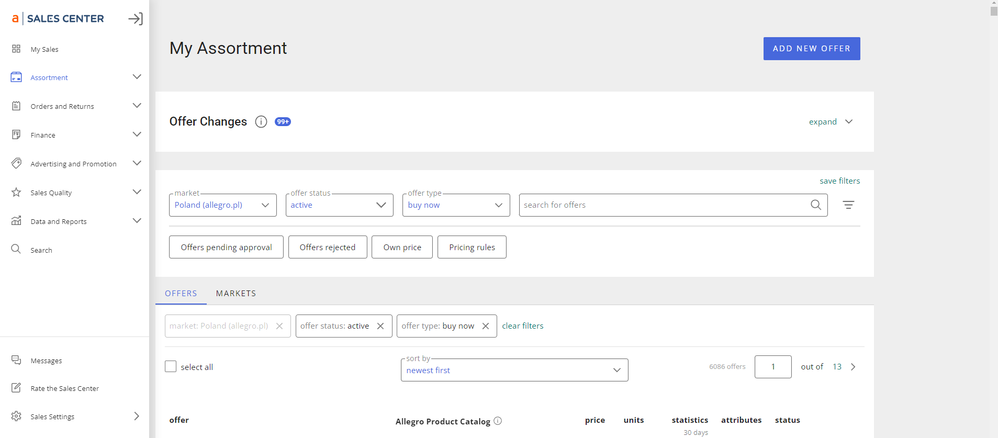Open the offer status dropdown

(x=339, y=205)
